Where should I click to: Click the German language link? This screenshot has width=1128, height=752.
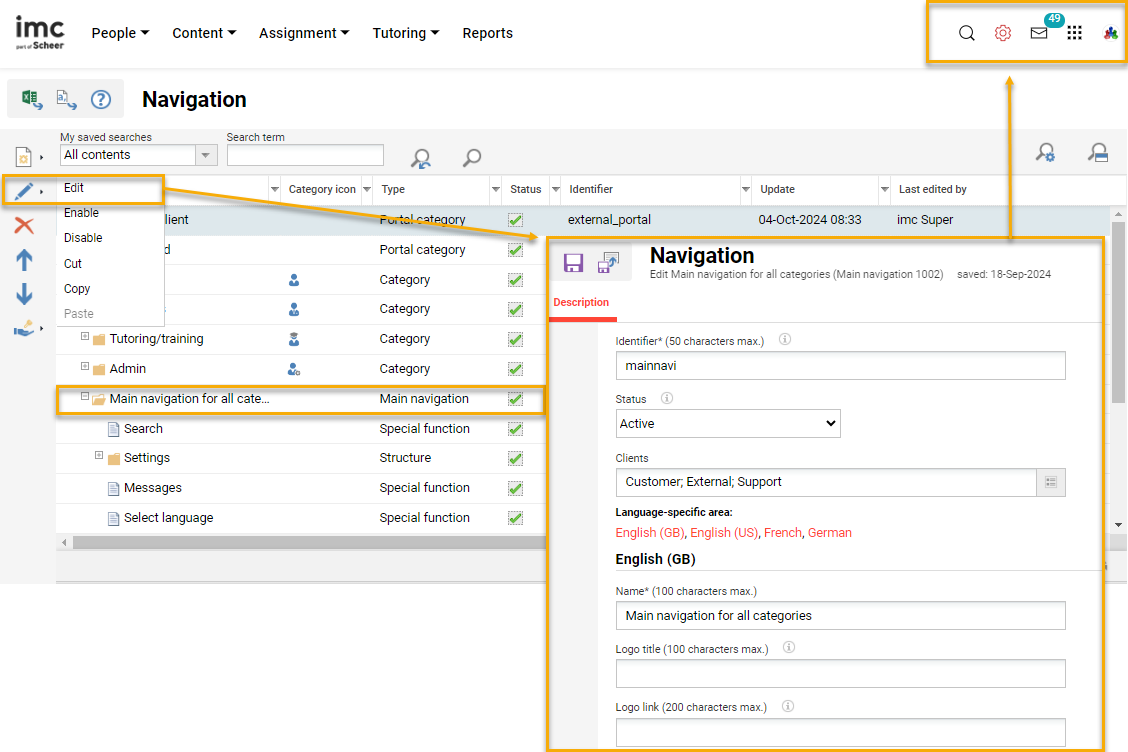coord(829,533)
